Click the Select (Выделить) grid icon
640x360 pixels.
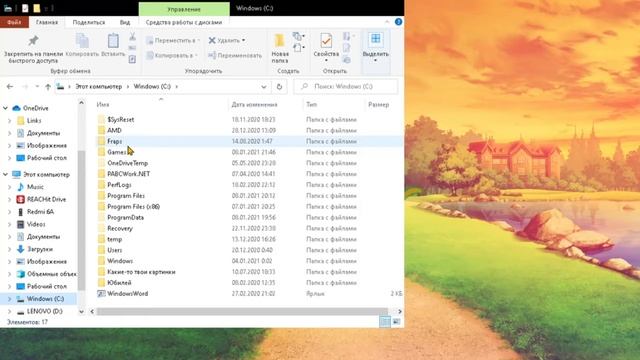[376, 40]
